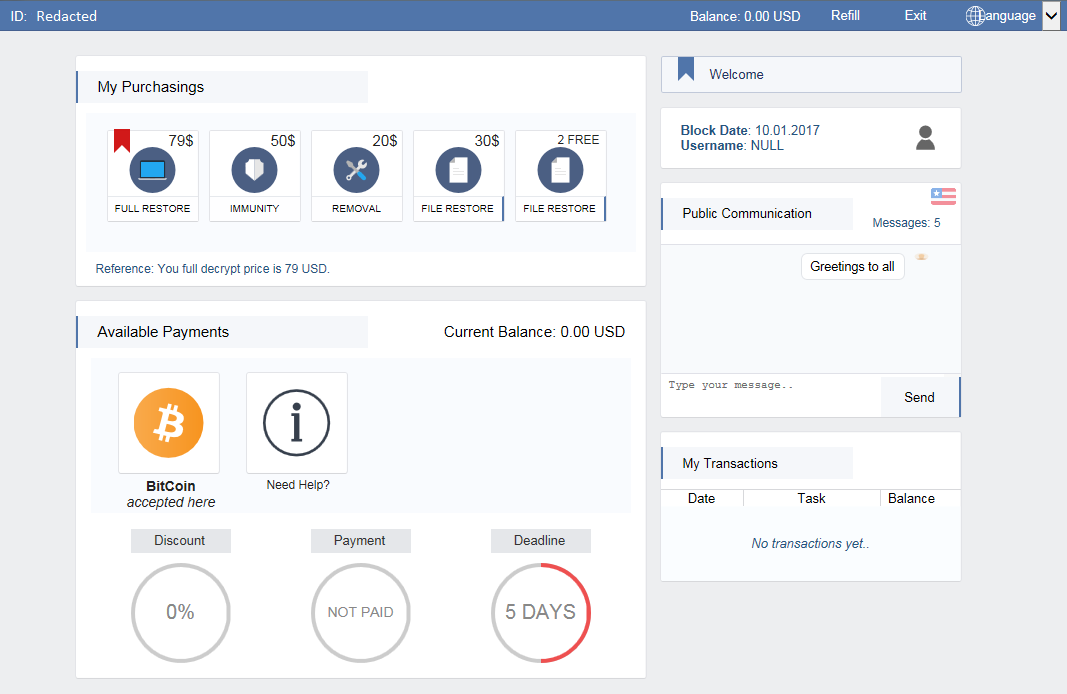Click the globe icon beside Language
This screenshot has height=694, width=1067.
[975, 16]
